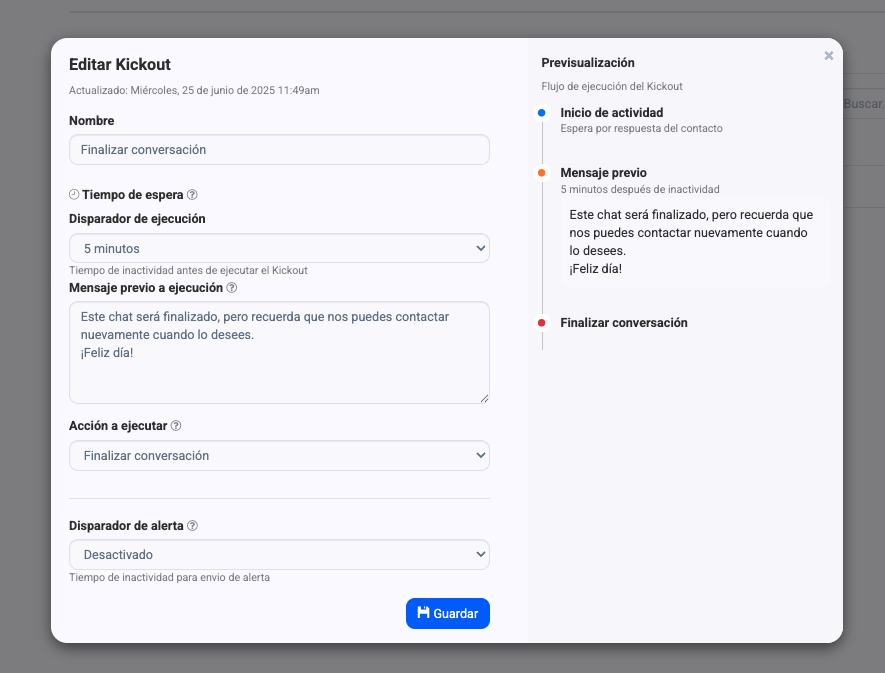Open help for Disparador de alerta
Screen dimensions: 885x673
click(193, 525)
